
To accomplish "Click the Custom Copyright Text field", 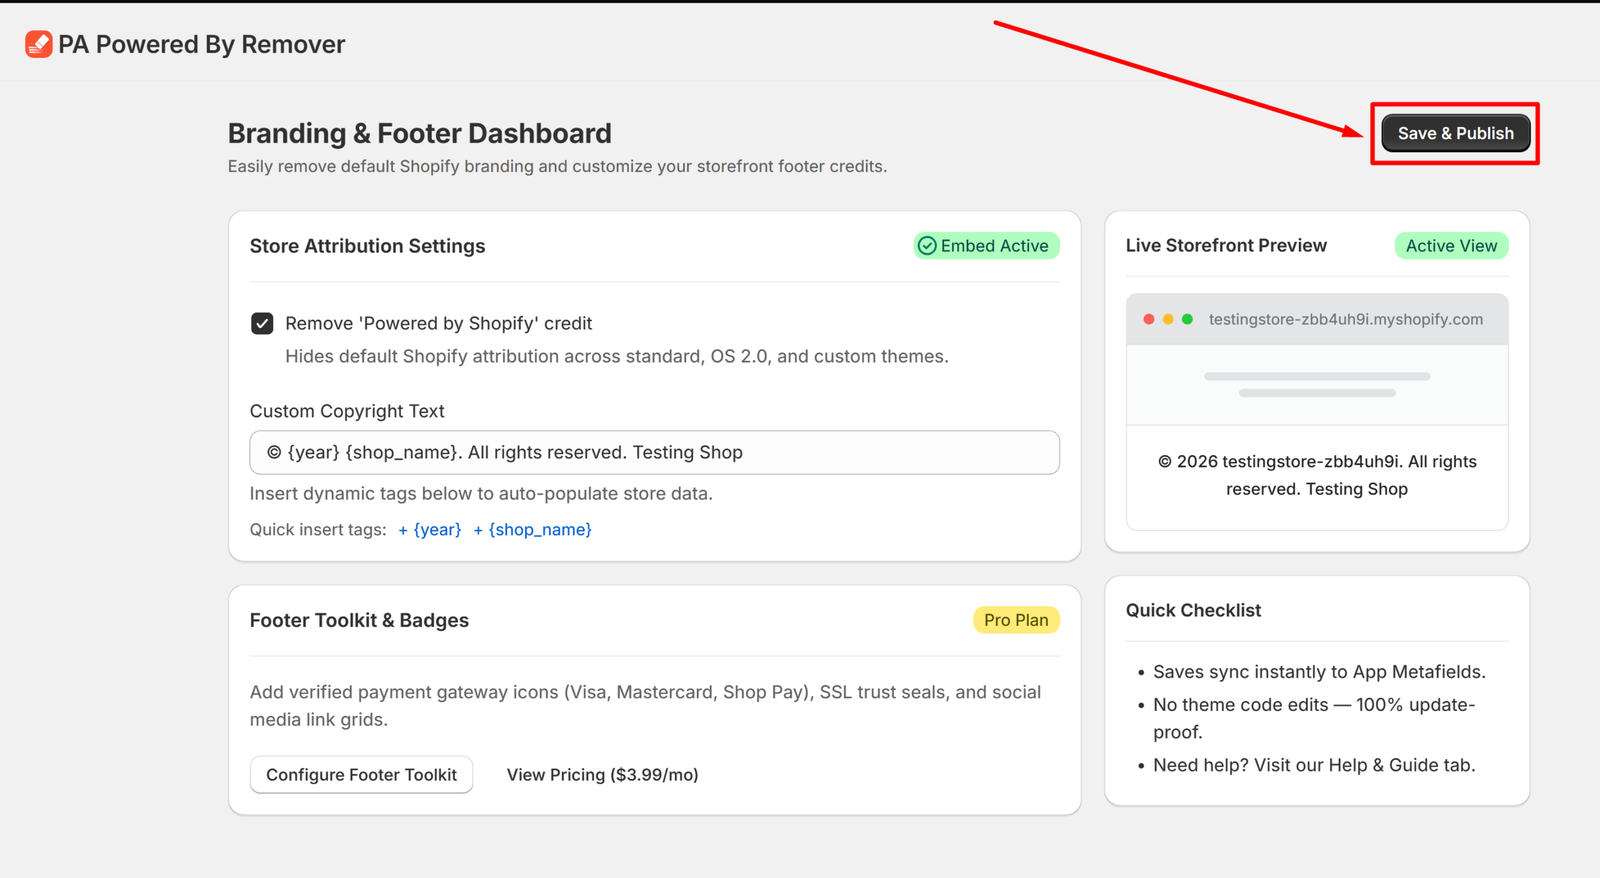I will point(654,452).
